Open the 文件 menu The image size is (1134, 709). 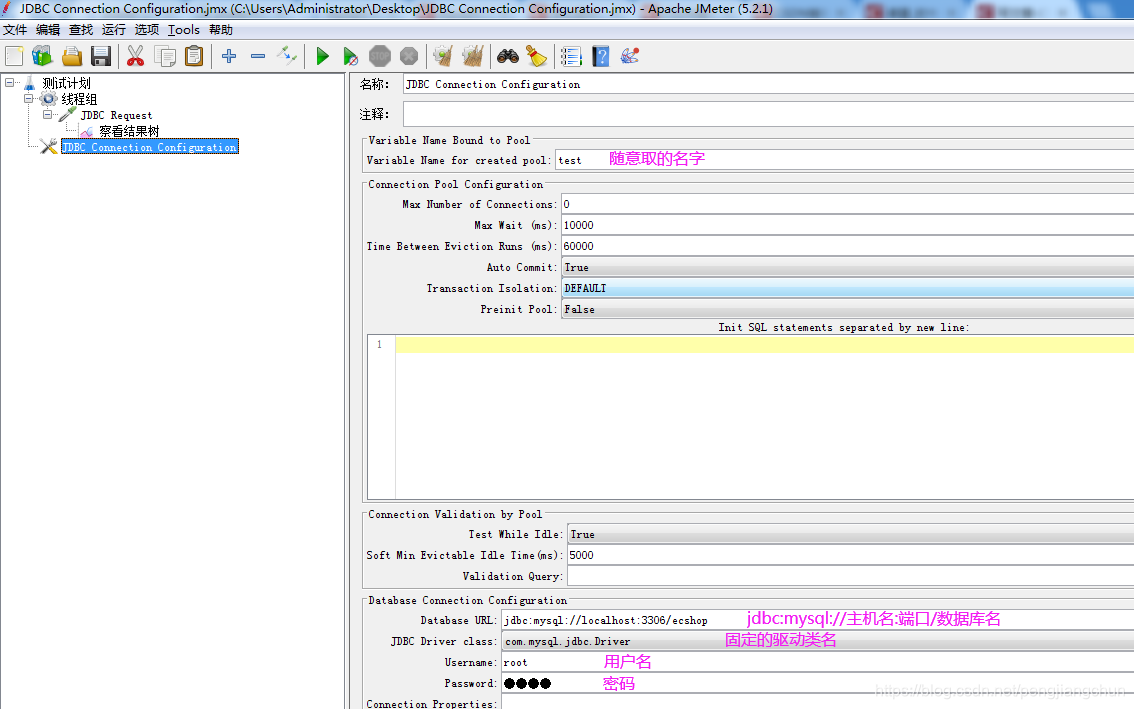point(15,30)
